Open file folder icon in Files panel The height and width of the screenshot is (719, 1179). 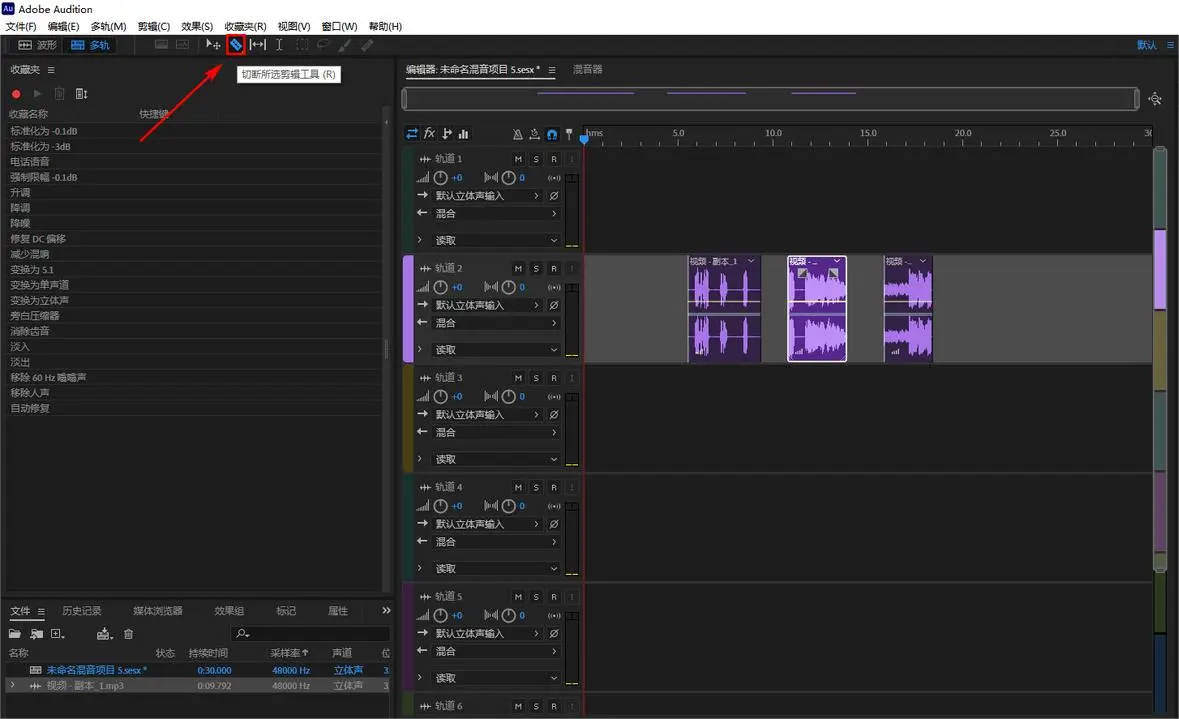tap(14, 634)
